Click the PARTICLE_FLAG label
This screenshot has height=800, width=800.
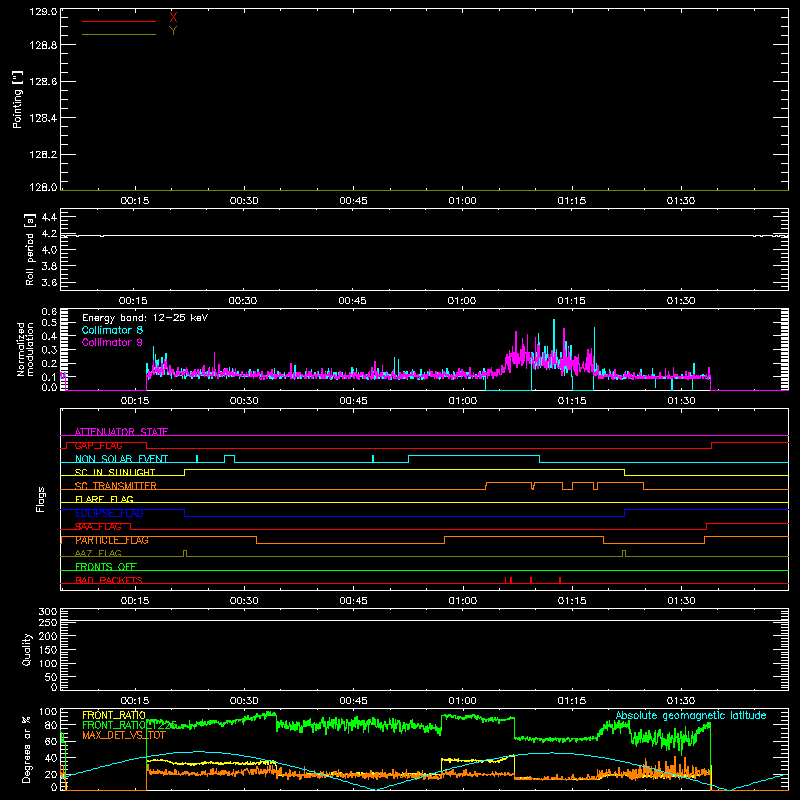coord(112,540)
